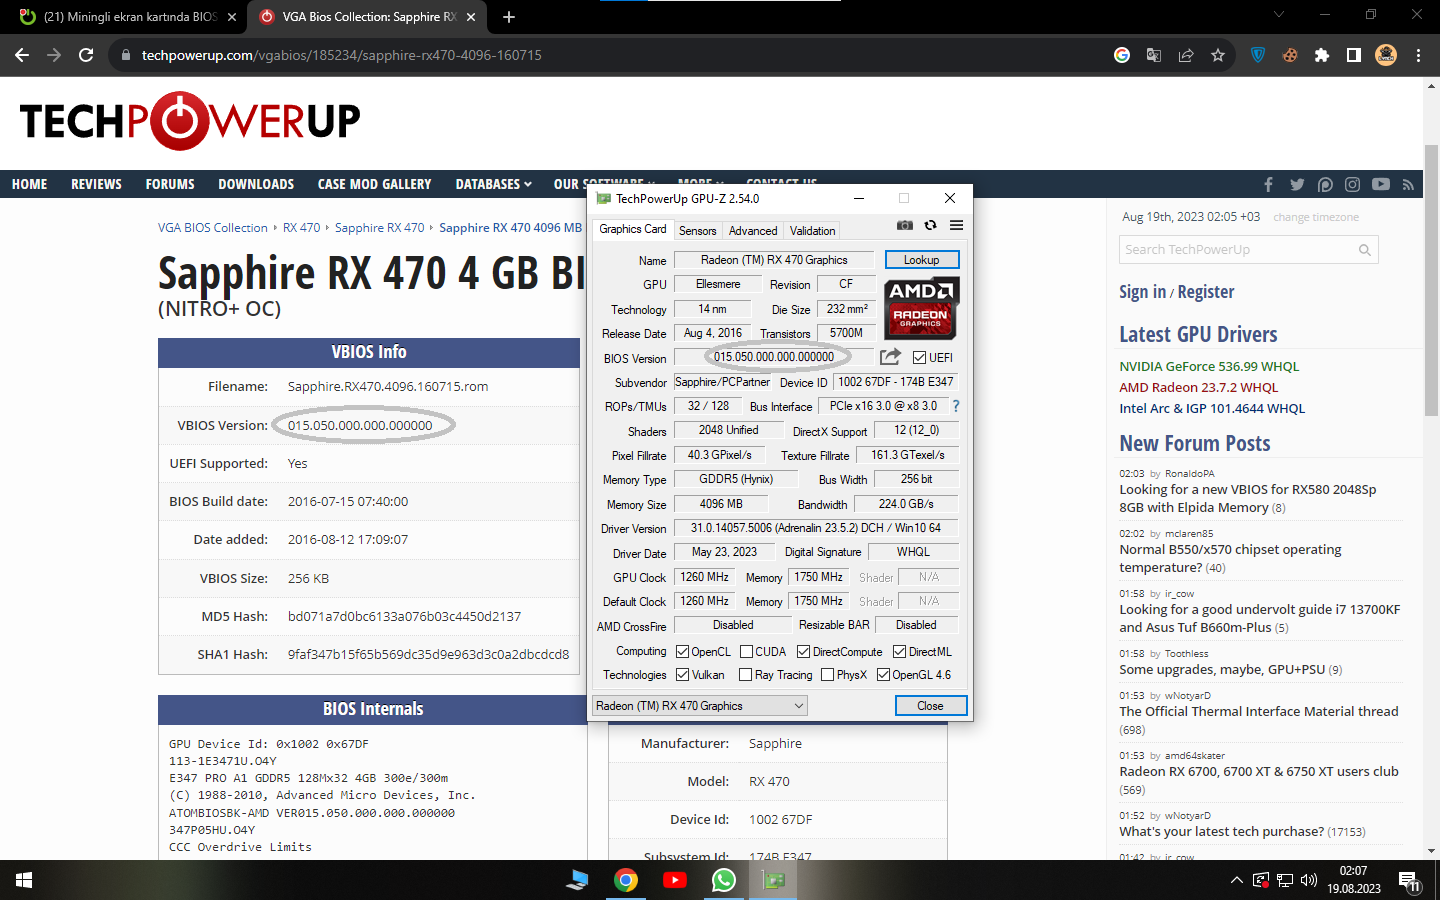Open the Extensions puzzle icon
The height and width of the screenshot is (900, 1440).
[x=1322, y=55]
